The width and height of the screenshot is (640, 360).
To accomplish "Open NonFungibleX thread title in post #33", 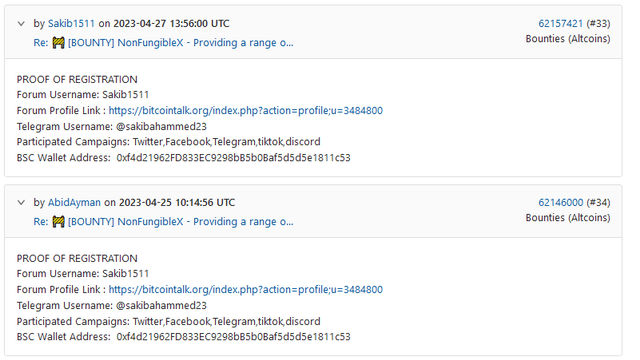I will (x=180, y=43).
